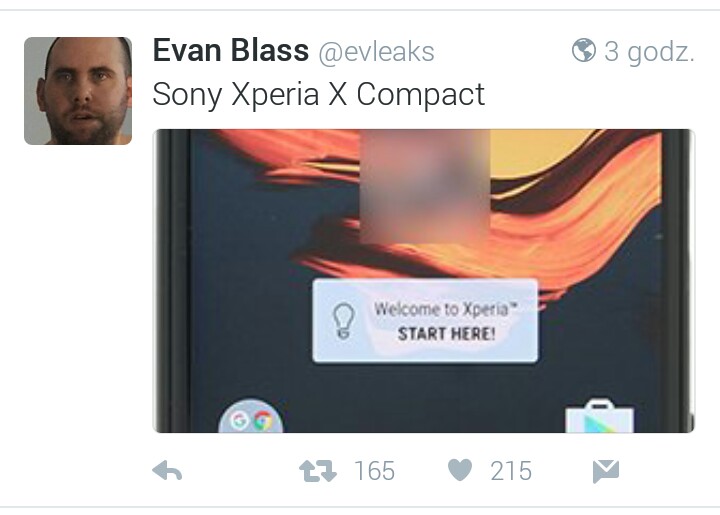The width and height of the screenshot is (720, 515).
Task: Tap the lightbulb icon in Xperia widget
Action: pyautogui.click(x=343, y=320)
